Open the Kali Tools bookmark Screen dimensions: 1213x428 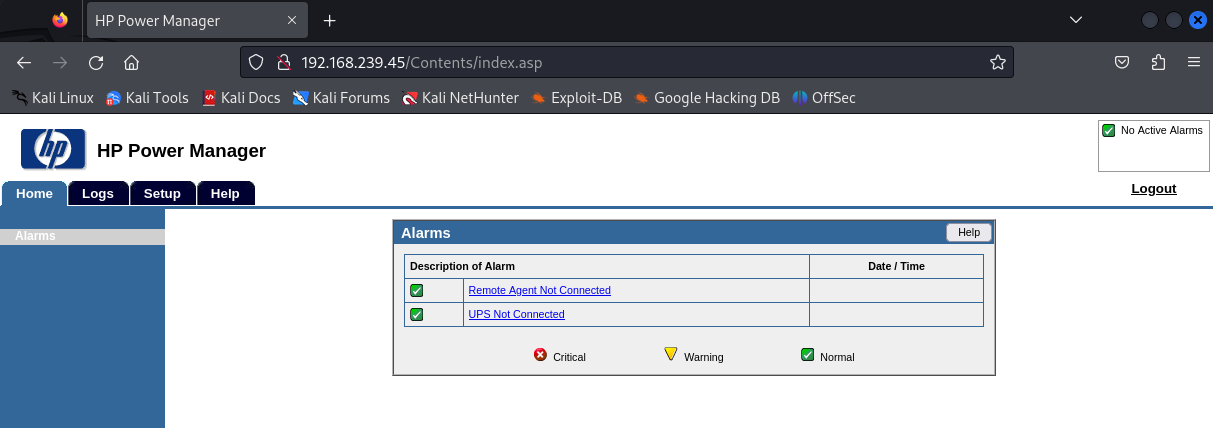click(x=147, y=98)
